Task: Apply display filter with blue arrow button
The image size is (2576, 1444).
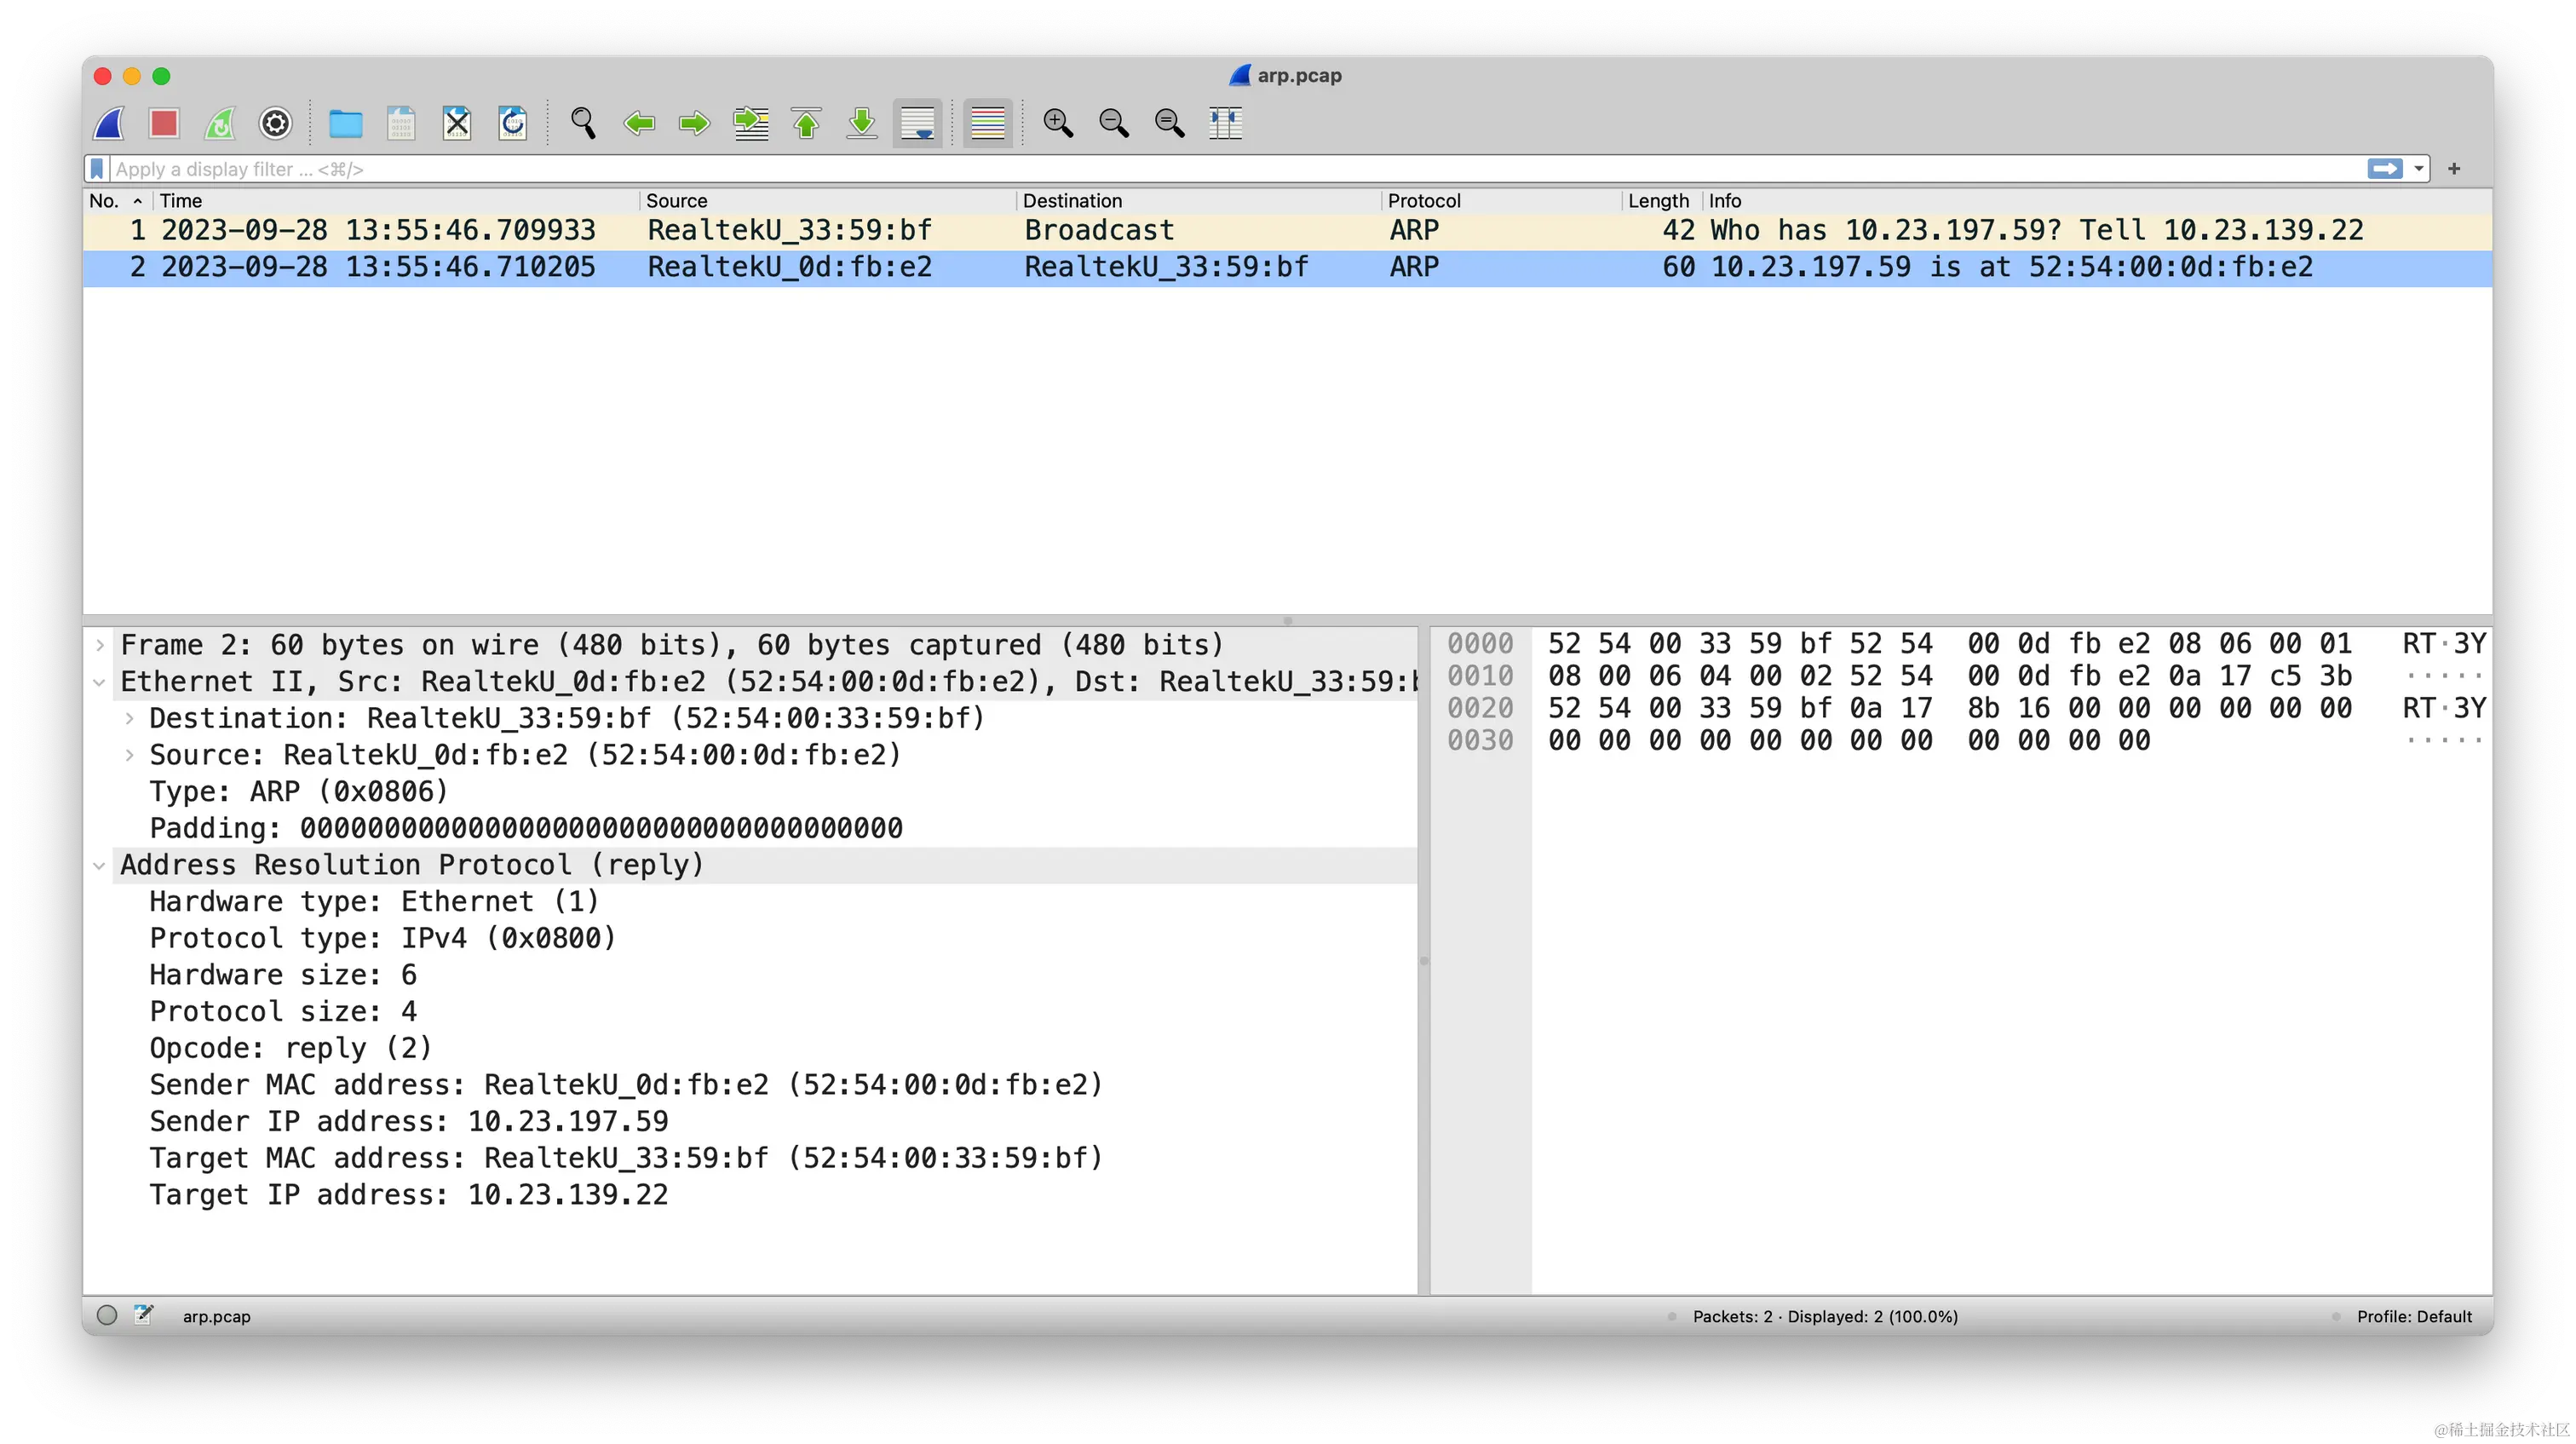Action: point(2385,169)
